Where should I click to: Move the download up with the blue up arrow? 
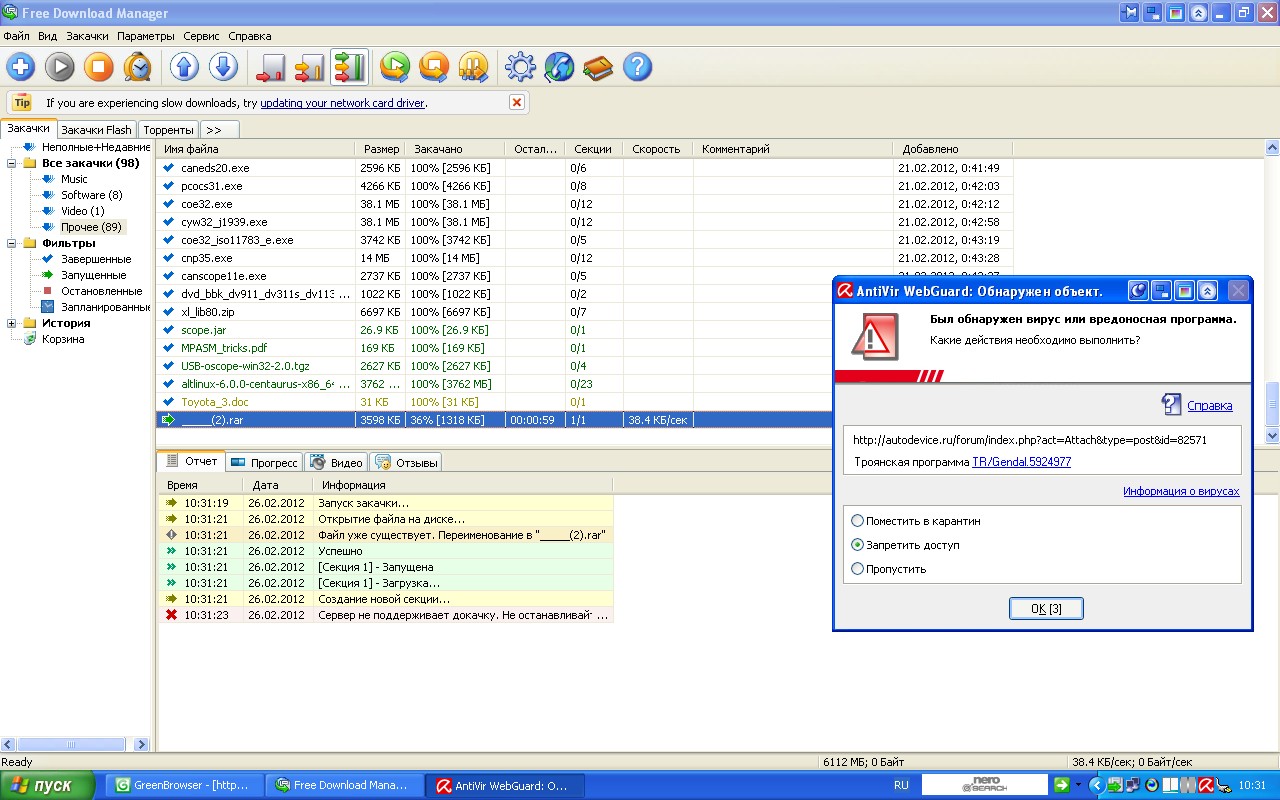point(184,67)
